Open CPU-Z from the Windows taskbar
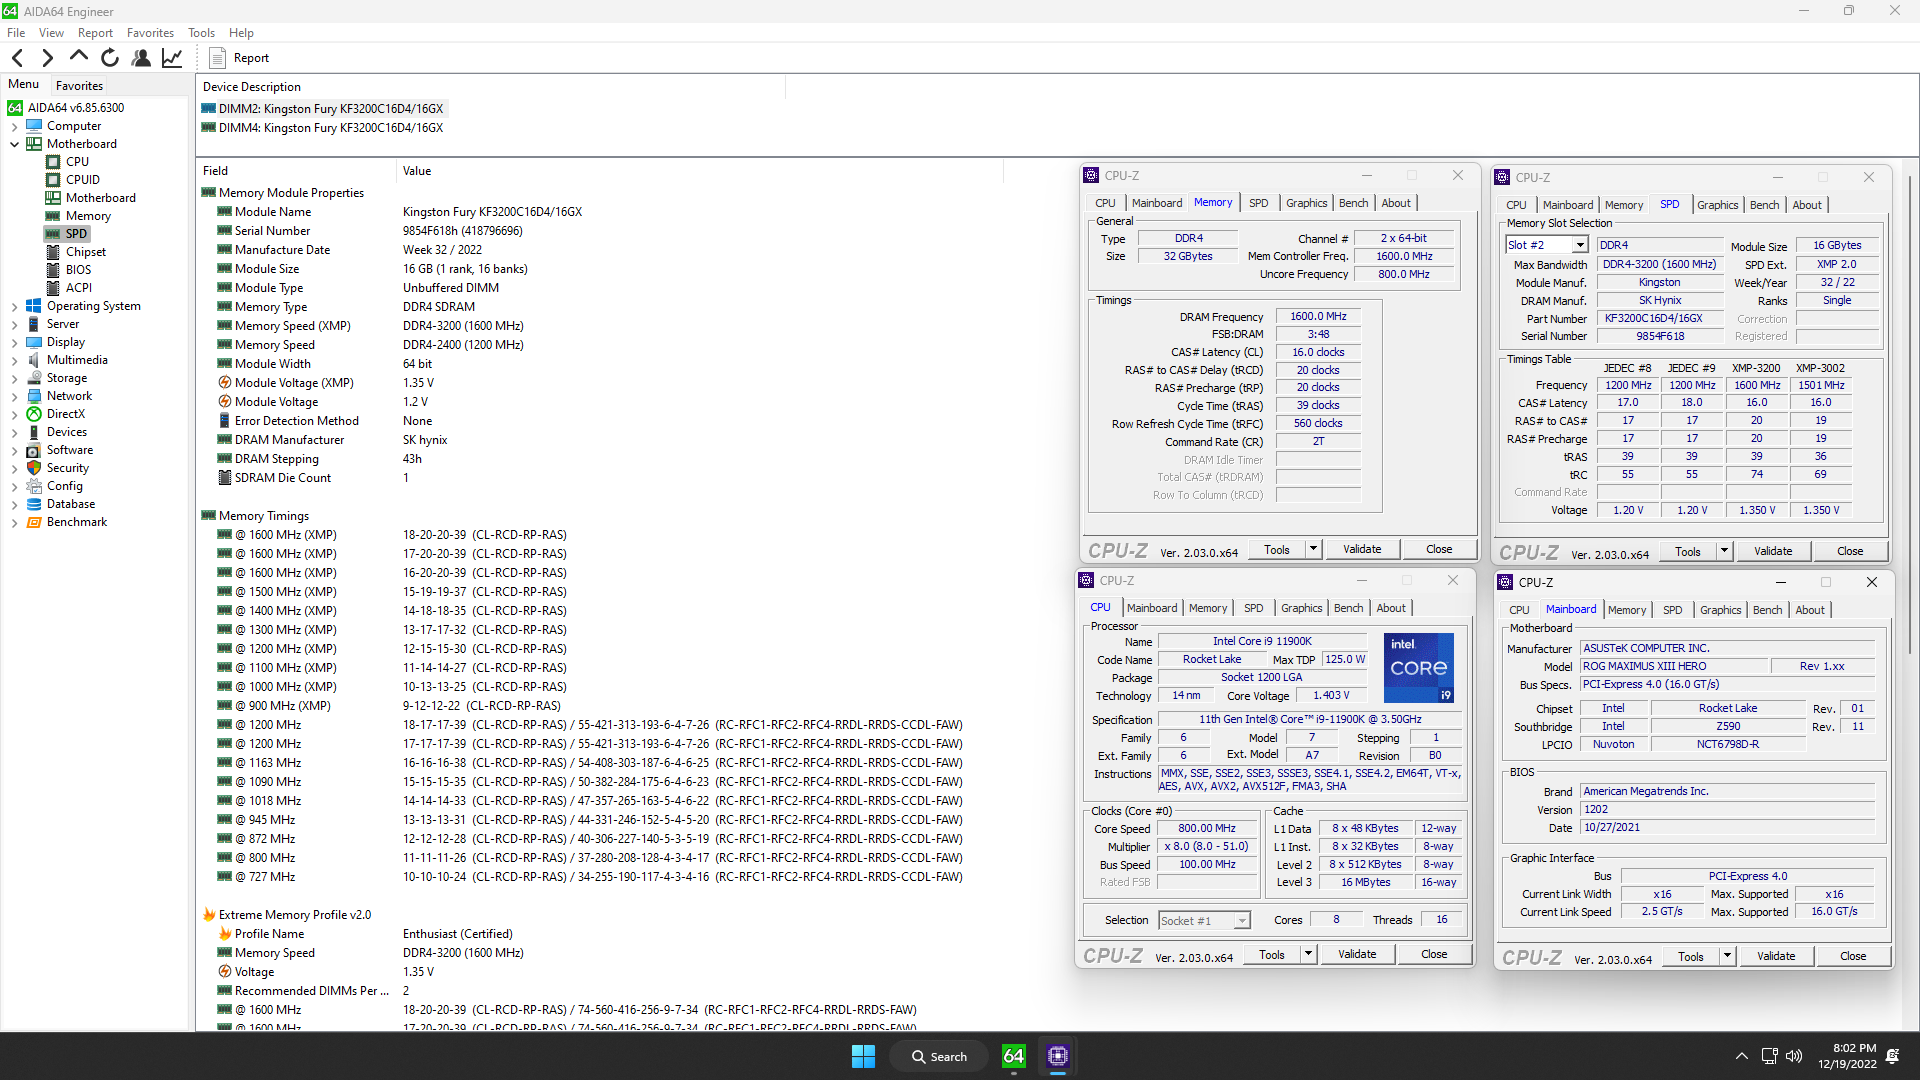1920x1080 pixels. [x=1058, y=1056]
